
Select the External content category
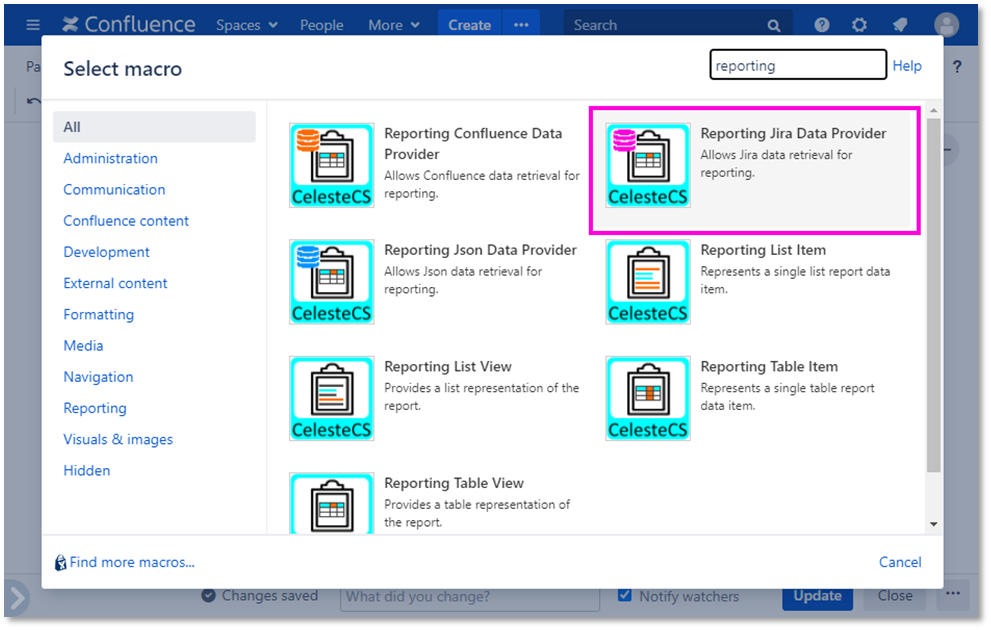[x=115, y=283]
